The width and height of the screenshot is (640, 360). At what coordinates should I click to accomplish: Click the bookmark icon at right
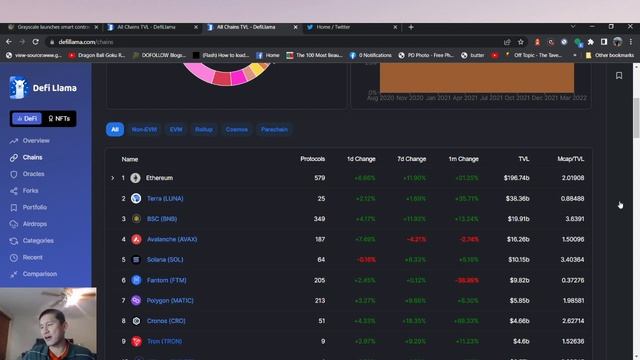pyautogui.click(x=619, y=76)
